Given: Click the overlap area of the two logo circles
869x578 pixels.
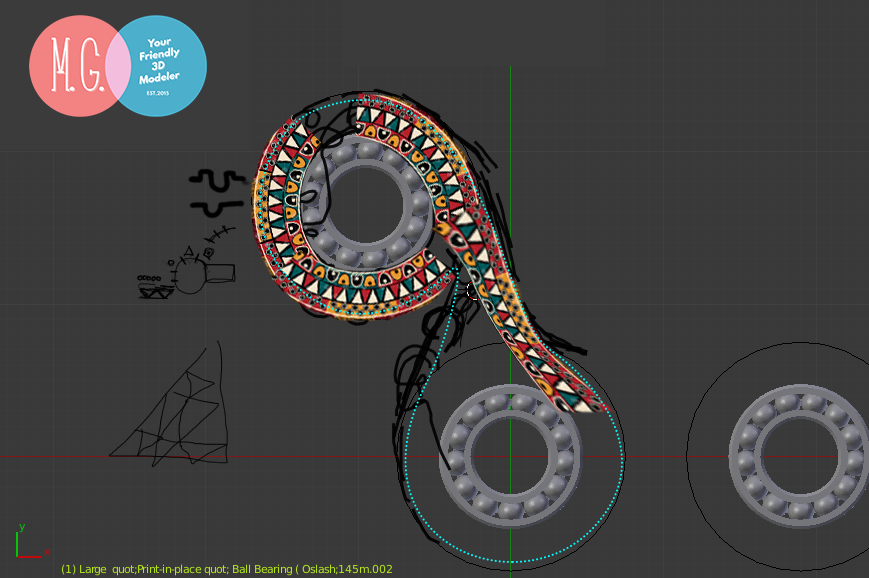Looking at the screenshot, I should [x=120, y=65].
